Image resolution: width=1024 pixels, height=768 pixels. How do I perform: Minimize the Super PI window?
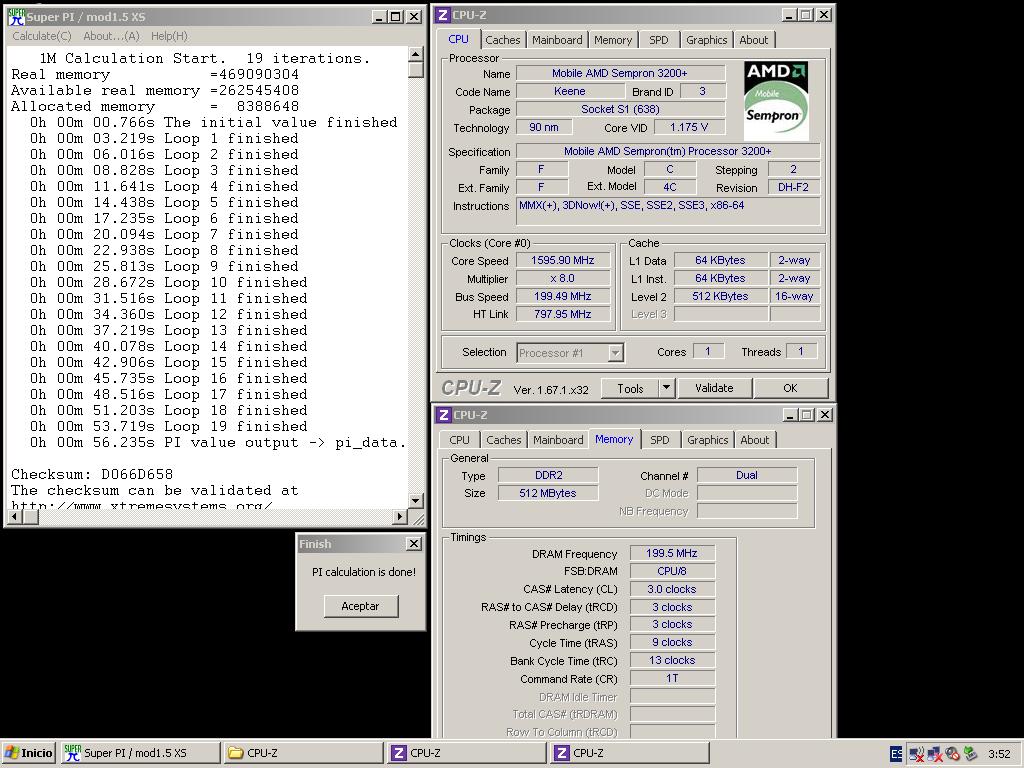click(379, 17)
